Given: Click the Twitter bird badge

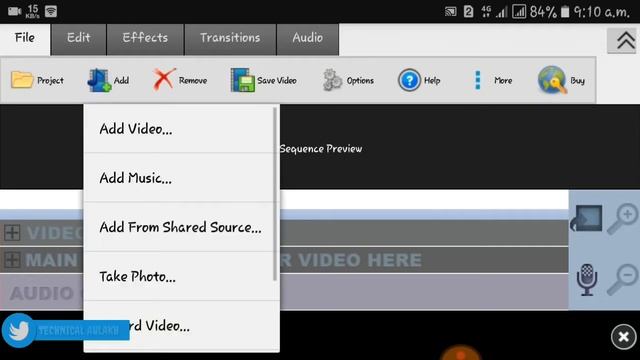Looking at the screenshot, I should (18, 331).
